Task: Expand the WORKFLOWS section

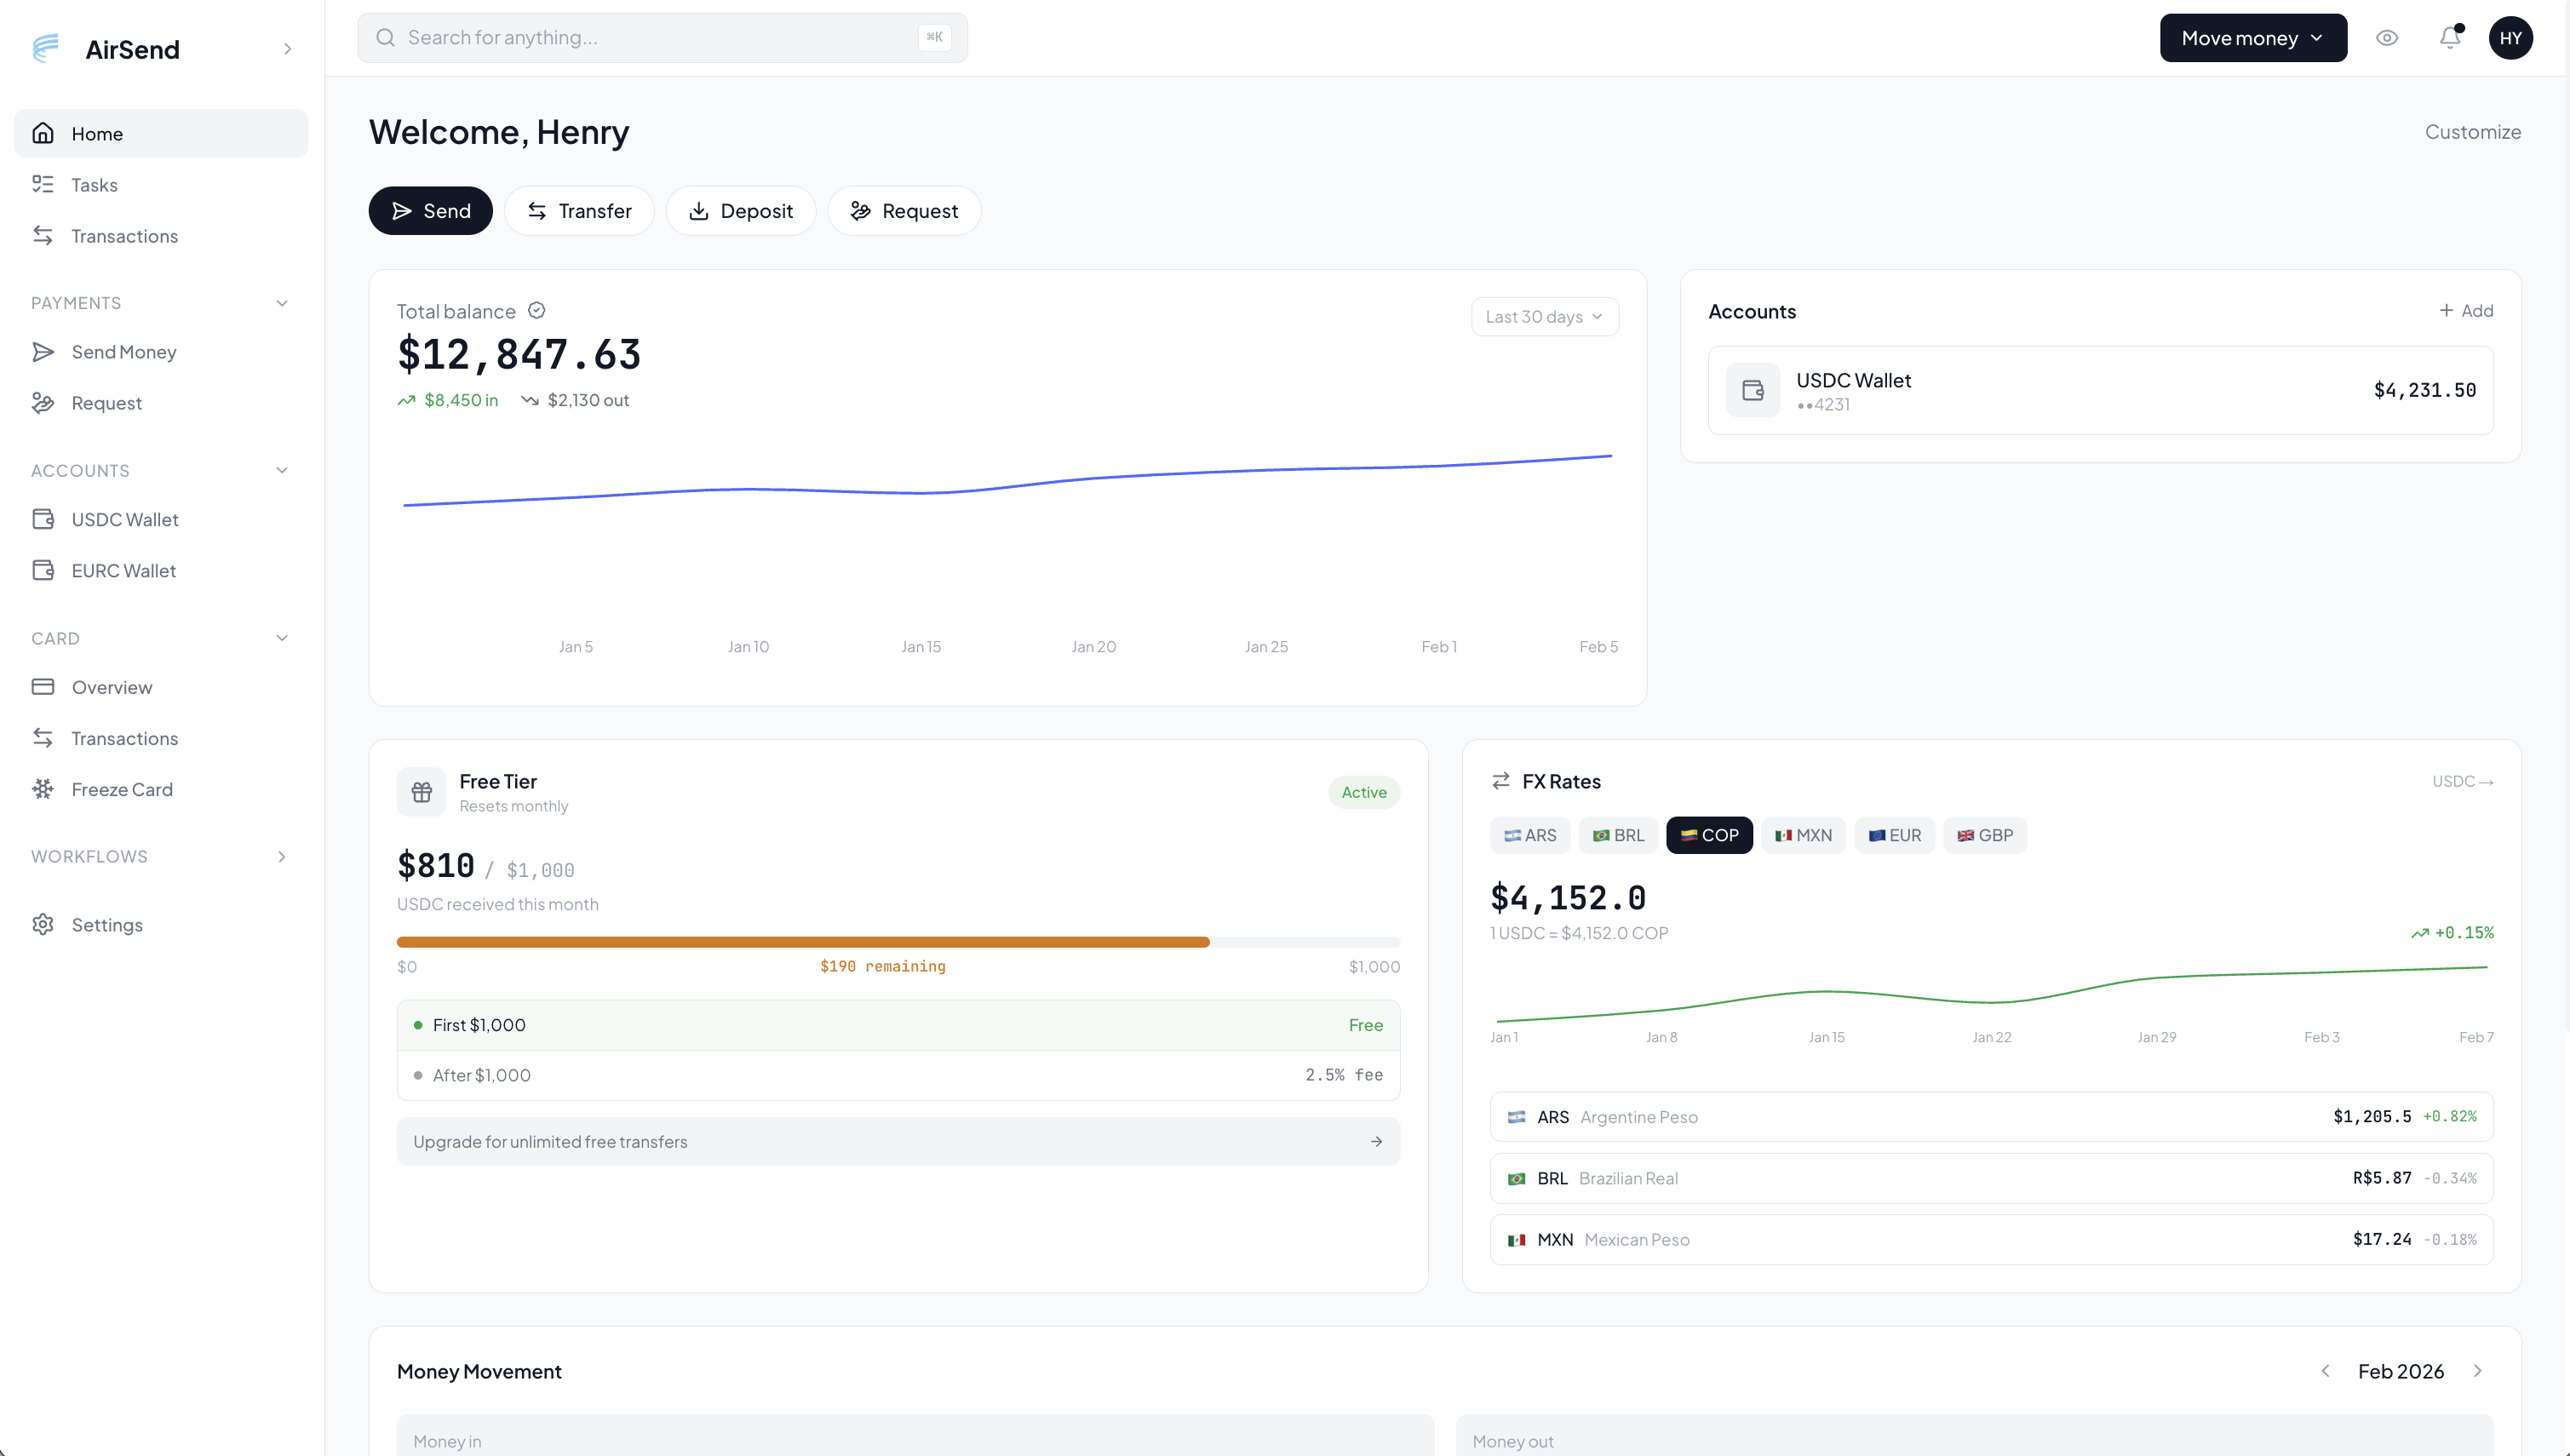Action: [x=281, y=856]
